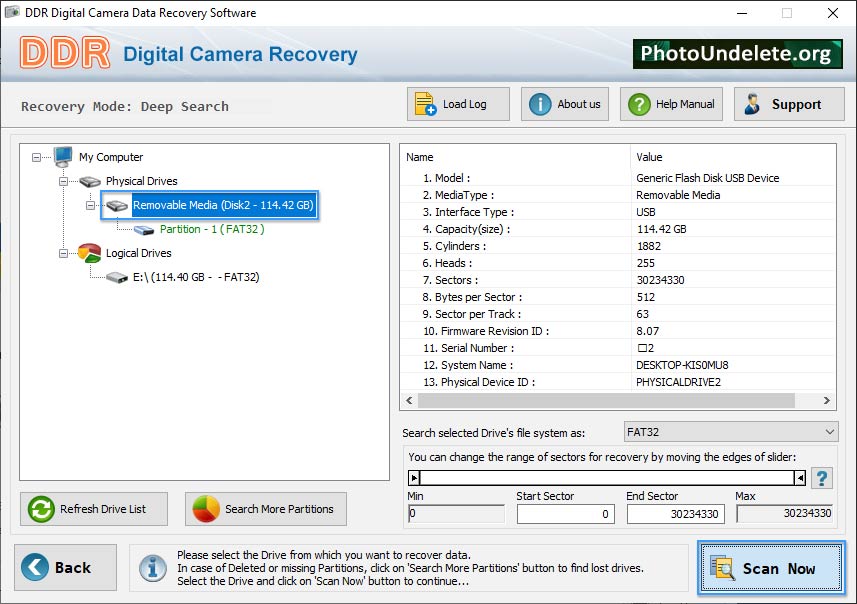Click the DDR logo
Screen dimensions: 857x604
(65, 52)
